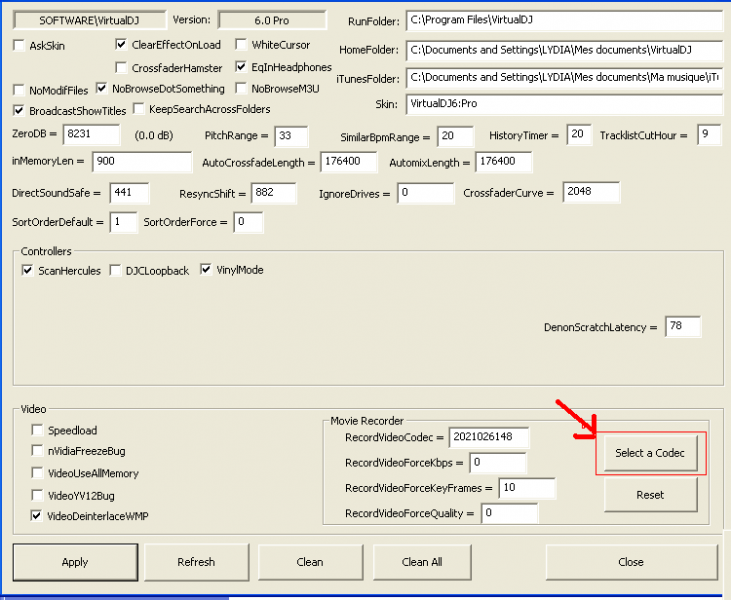Click the CrossfaderCurve input box
Screen dimensions: 731x600
591,192
